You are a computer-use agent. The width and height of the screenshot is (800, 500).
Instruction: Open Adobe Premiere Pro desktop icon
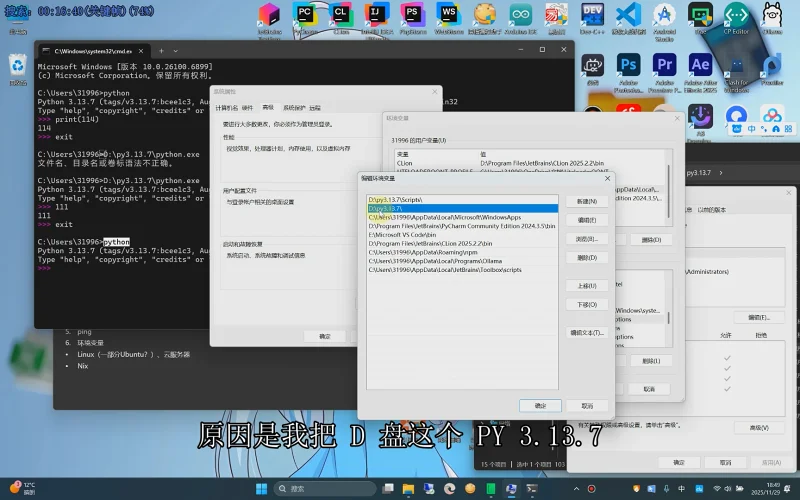click(663, 66)
